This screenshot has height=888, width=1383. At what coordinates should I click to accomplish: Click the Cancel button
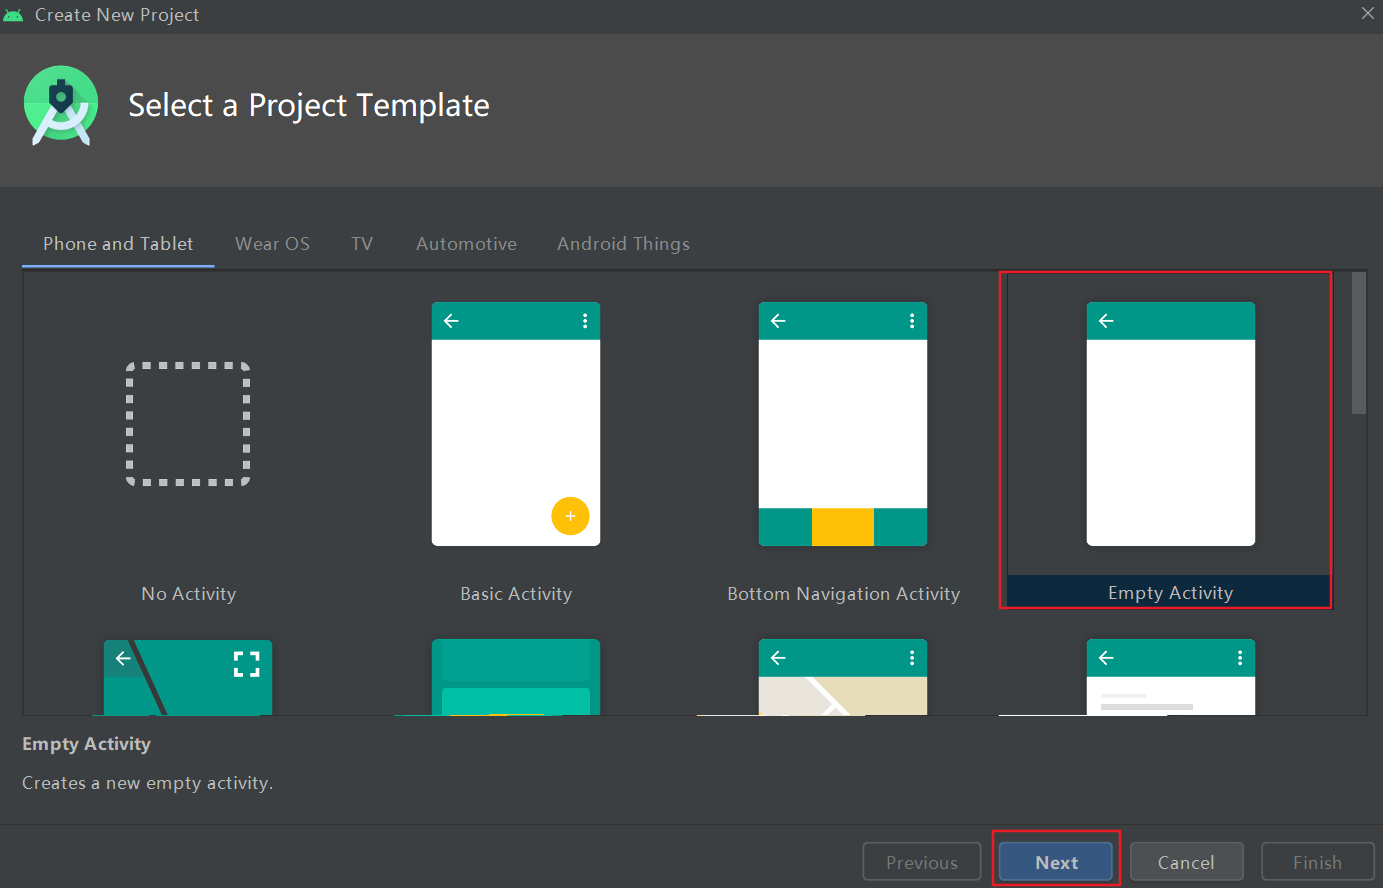click(1186, 862)
